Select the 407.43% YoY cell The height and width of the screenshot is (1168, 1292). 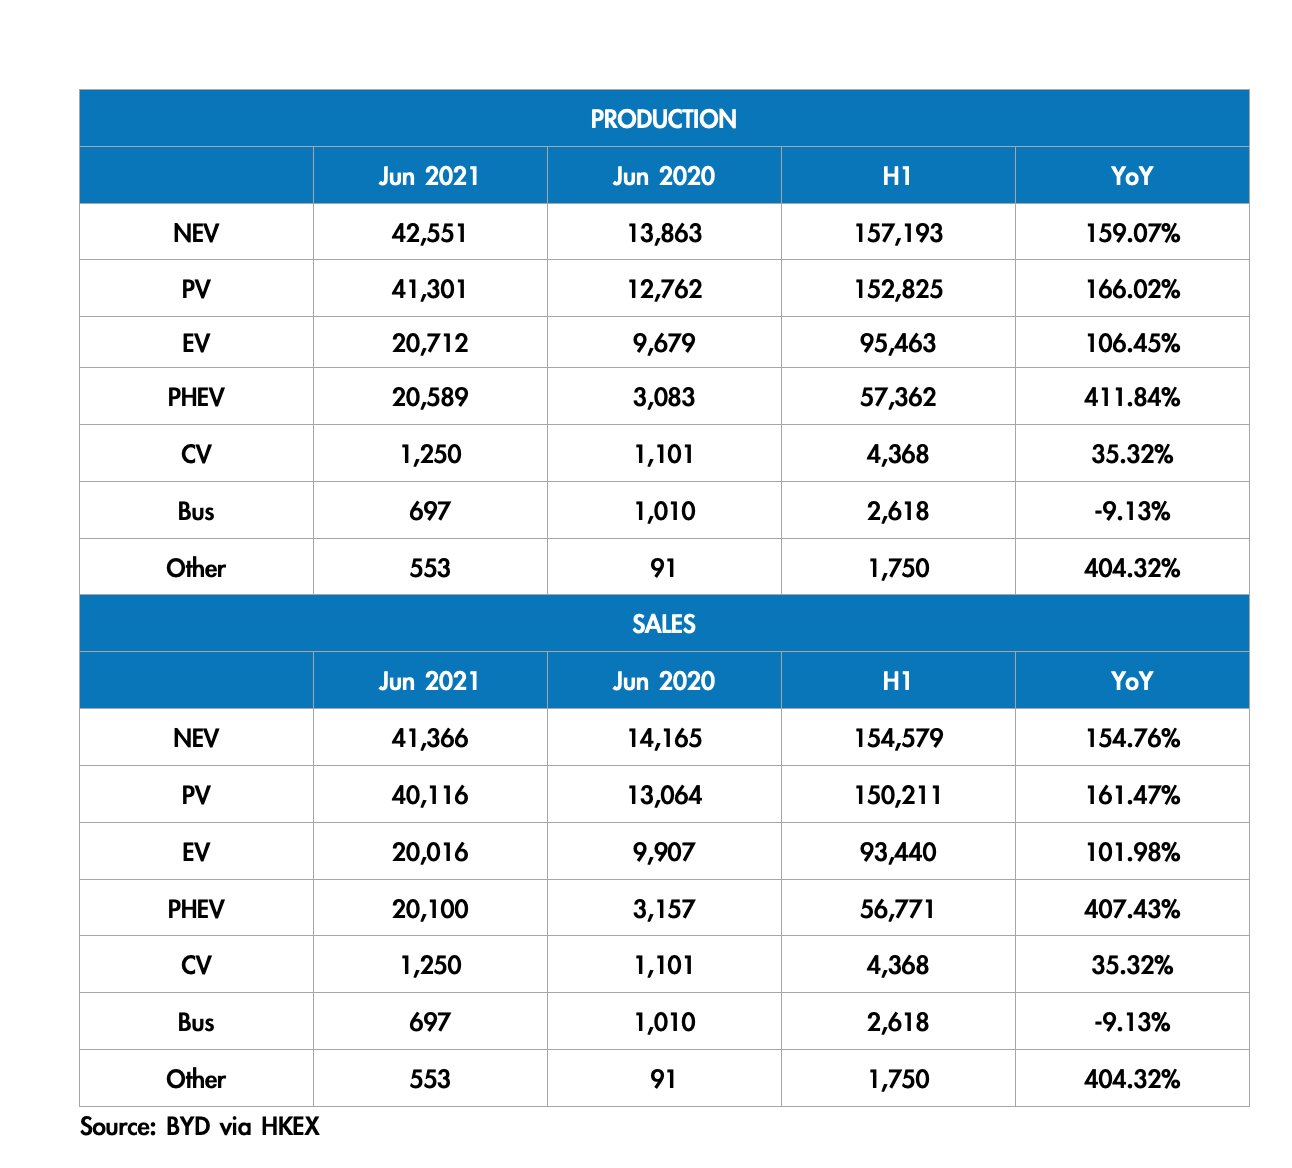tap(1131, 909)
